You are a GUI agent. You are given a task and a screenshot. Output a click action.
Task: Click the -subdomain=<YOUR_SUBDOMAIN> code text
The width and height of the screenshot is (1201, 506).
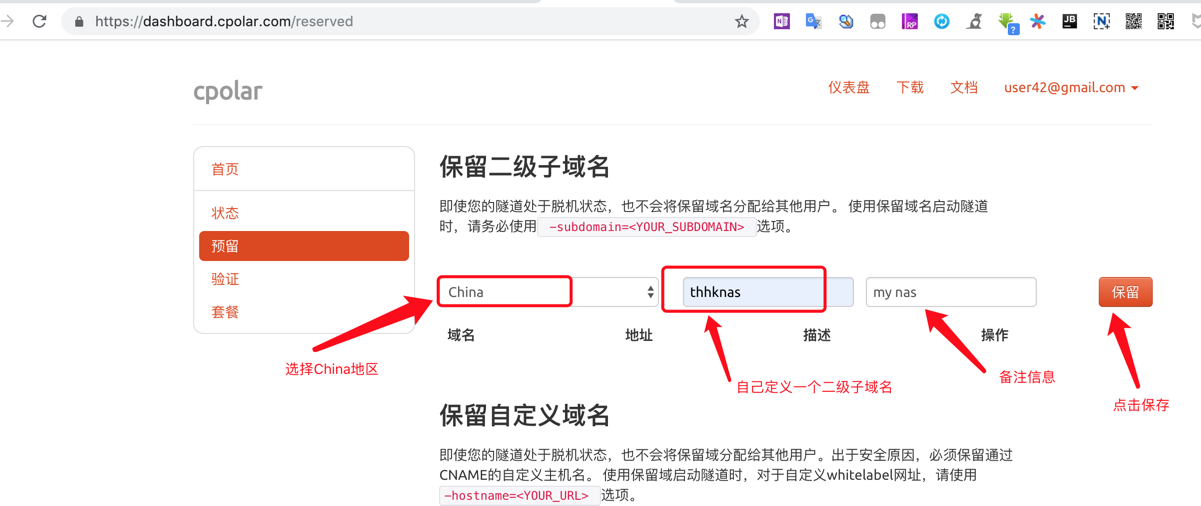click(647, 227)
